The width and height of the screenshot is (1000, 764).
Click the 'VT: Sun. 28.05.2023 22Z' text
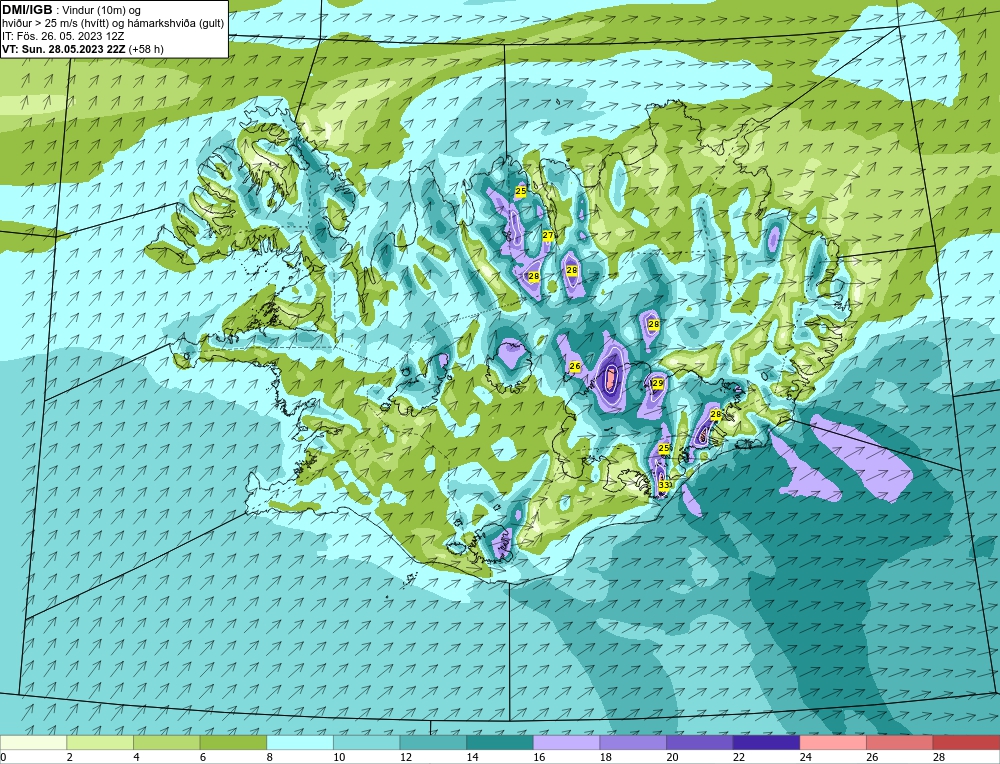[64, 49]
